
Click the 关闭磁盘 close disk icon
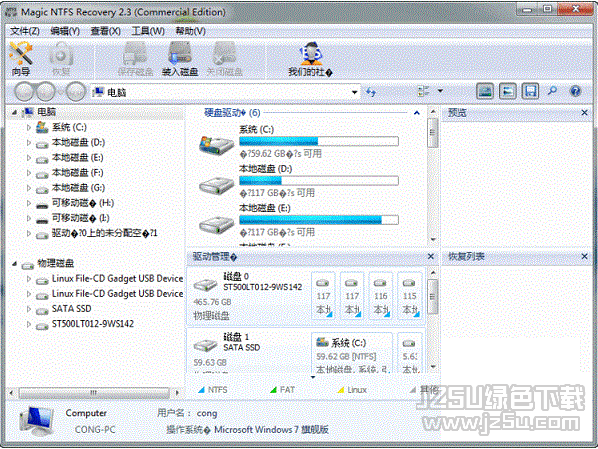224,59
